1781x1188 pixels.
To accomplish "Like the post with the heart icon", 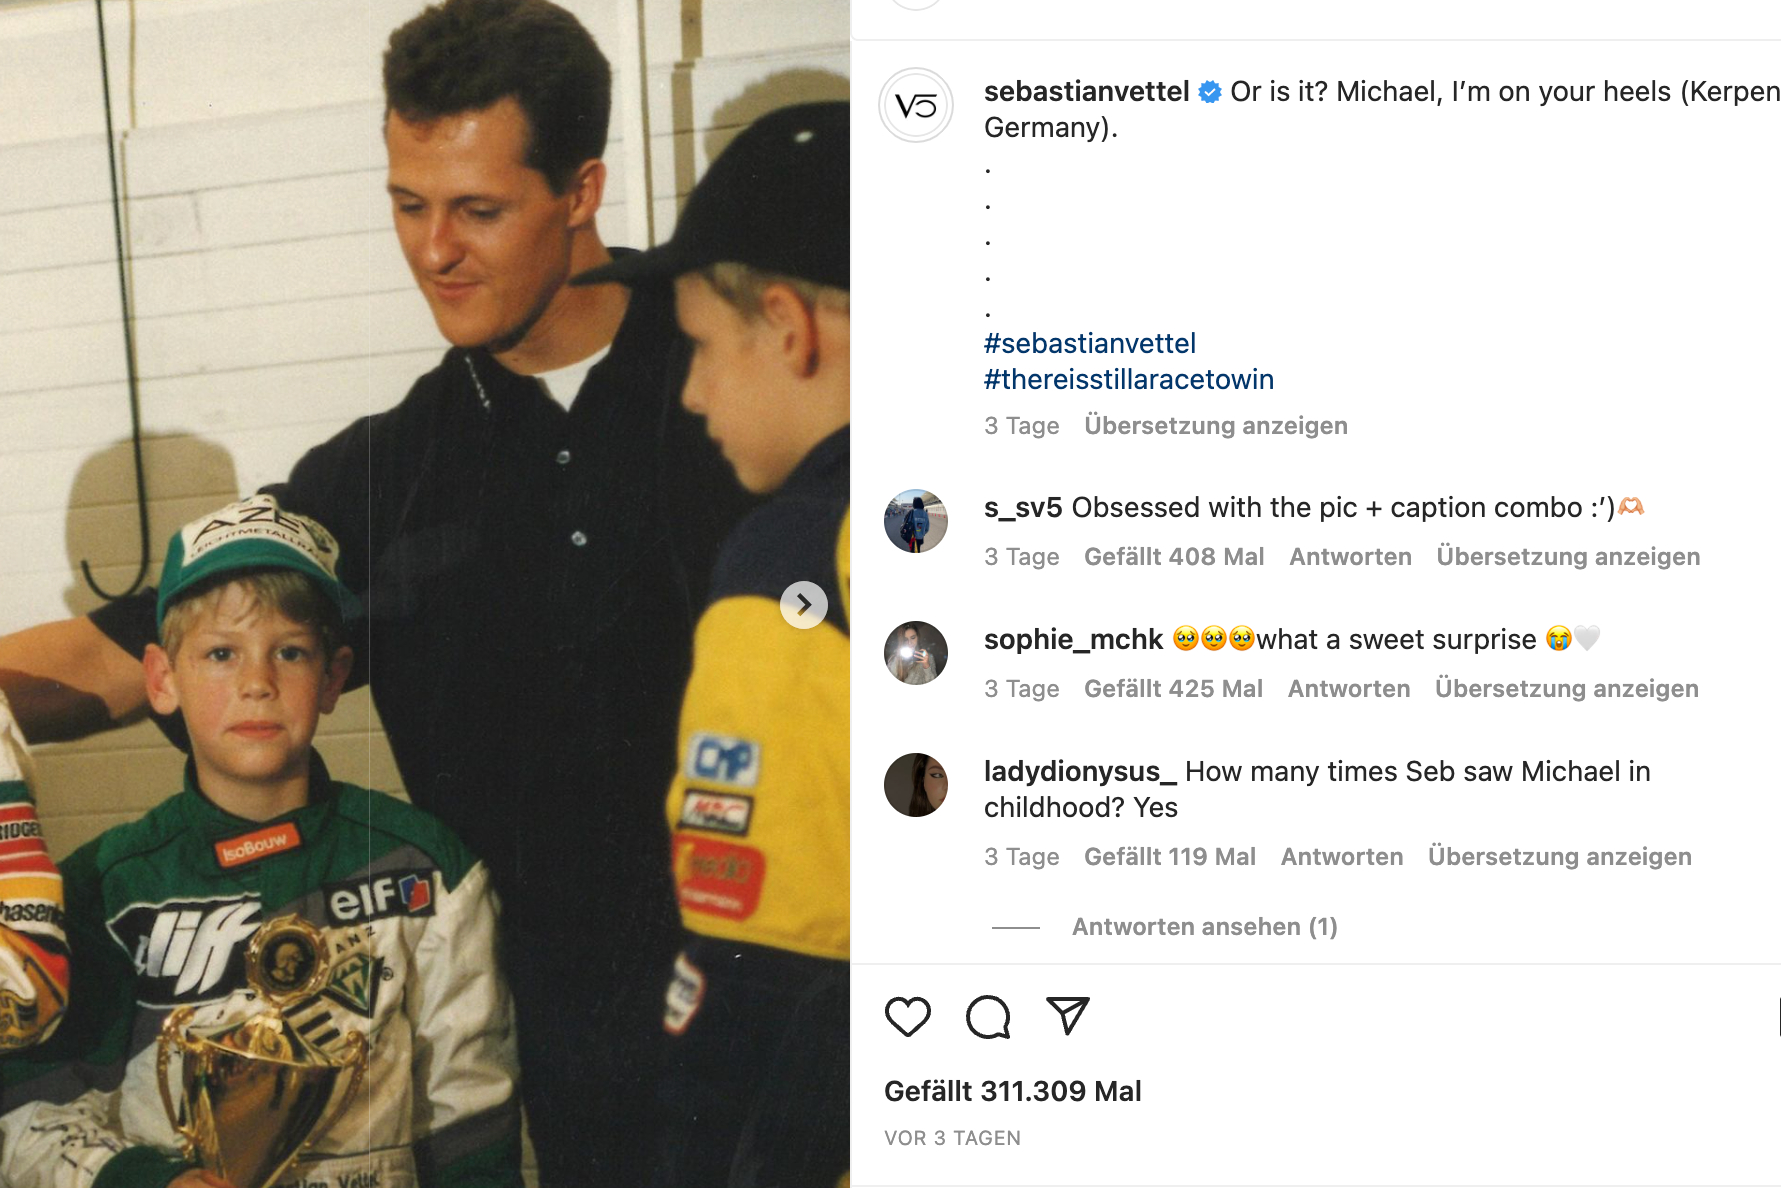I will pos(908,1017).
